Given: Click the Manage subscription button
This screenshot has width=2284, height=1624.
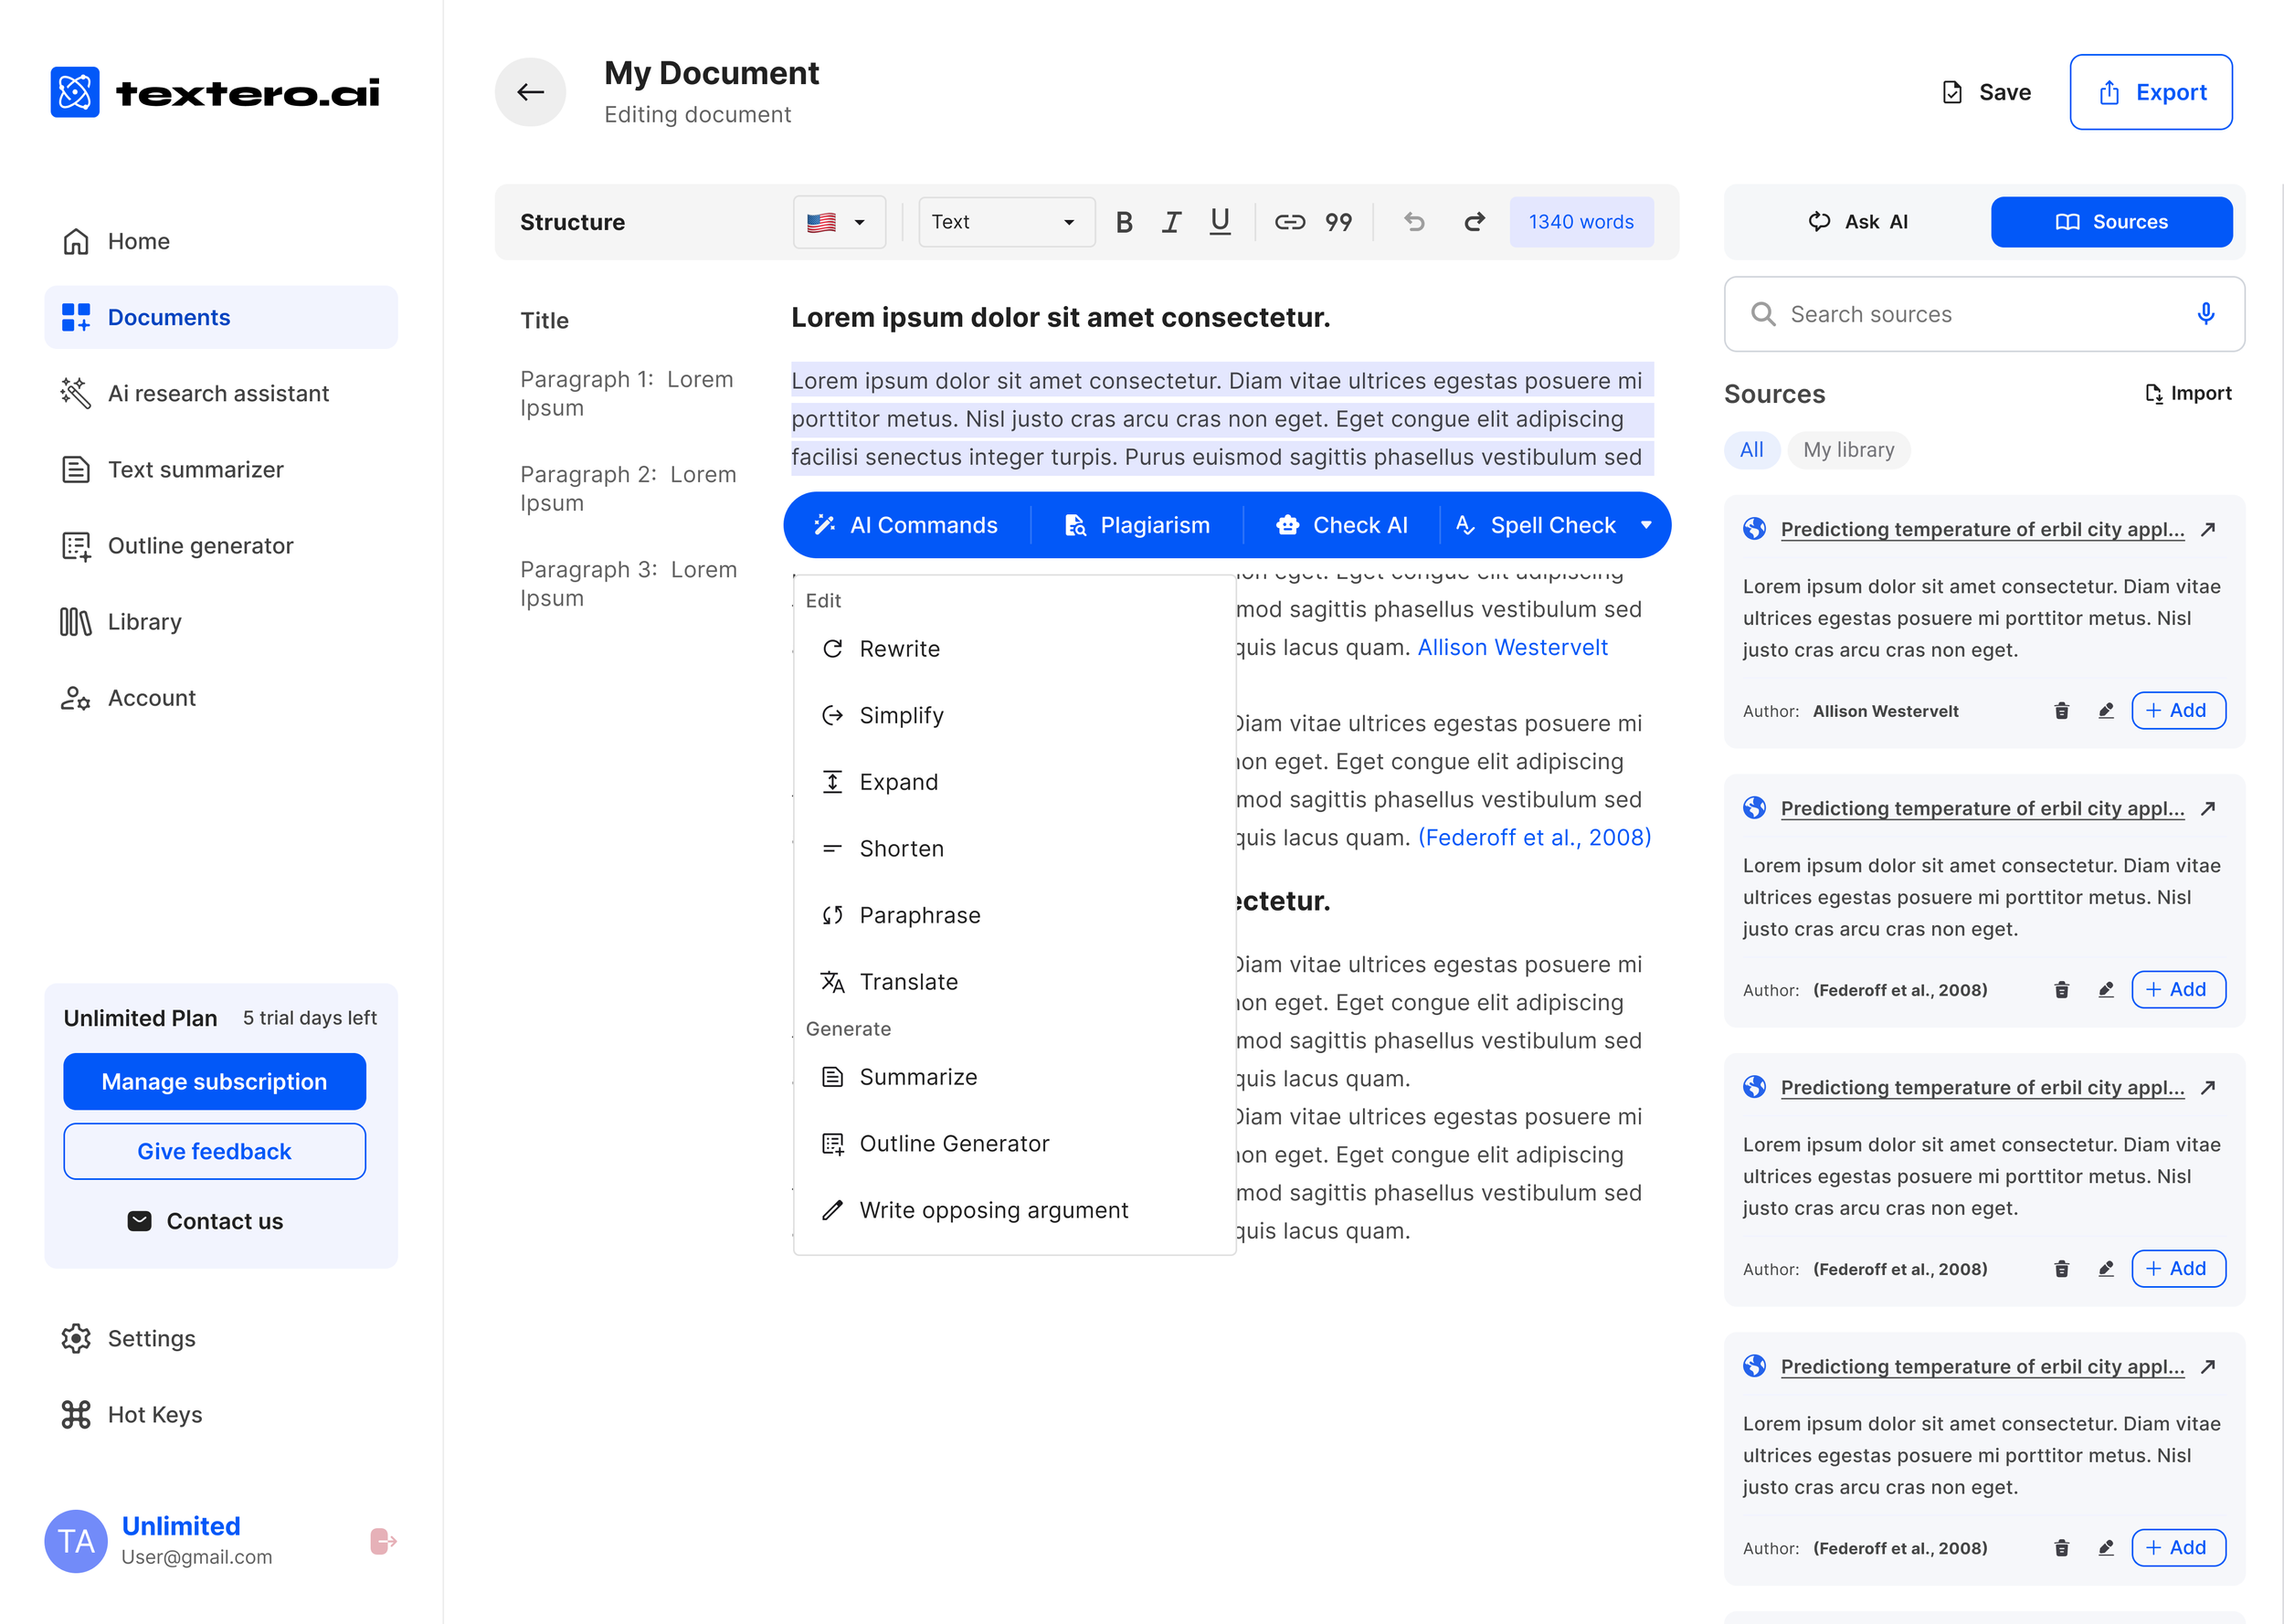Looking at the screenshot, I should pos(214,1081).
